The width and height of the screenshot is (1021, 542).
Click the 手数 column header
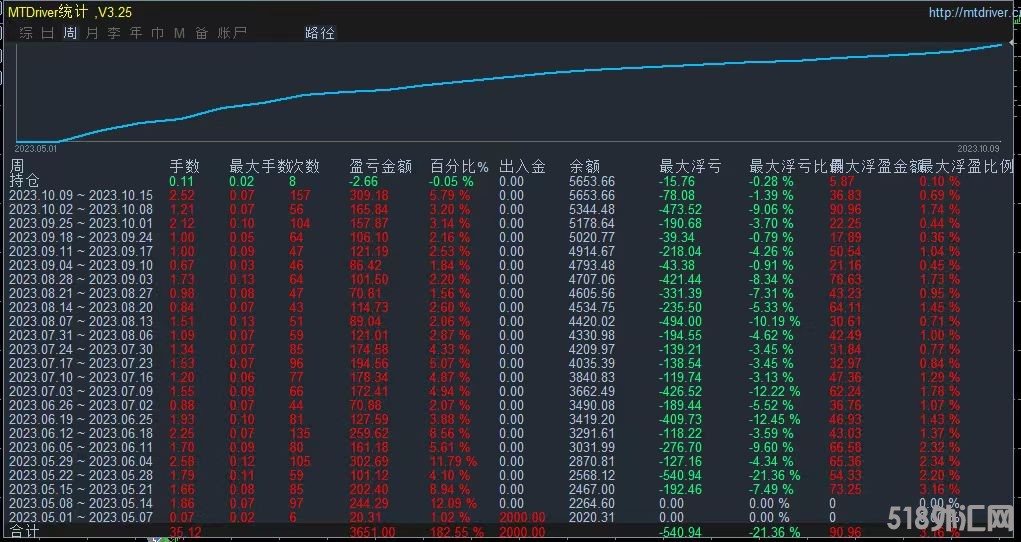pyautogui.click(x=185, y=166)
